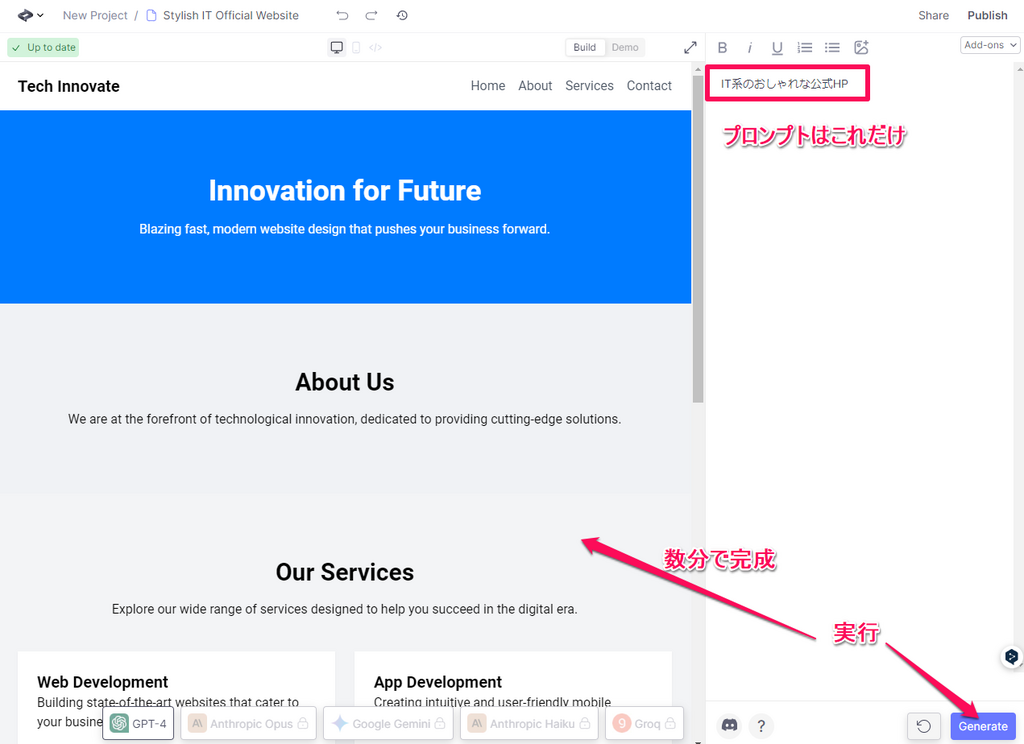Switch to mobile preview icon
Viewport: 1024px width, 744px height.
356,47
